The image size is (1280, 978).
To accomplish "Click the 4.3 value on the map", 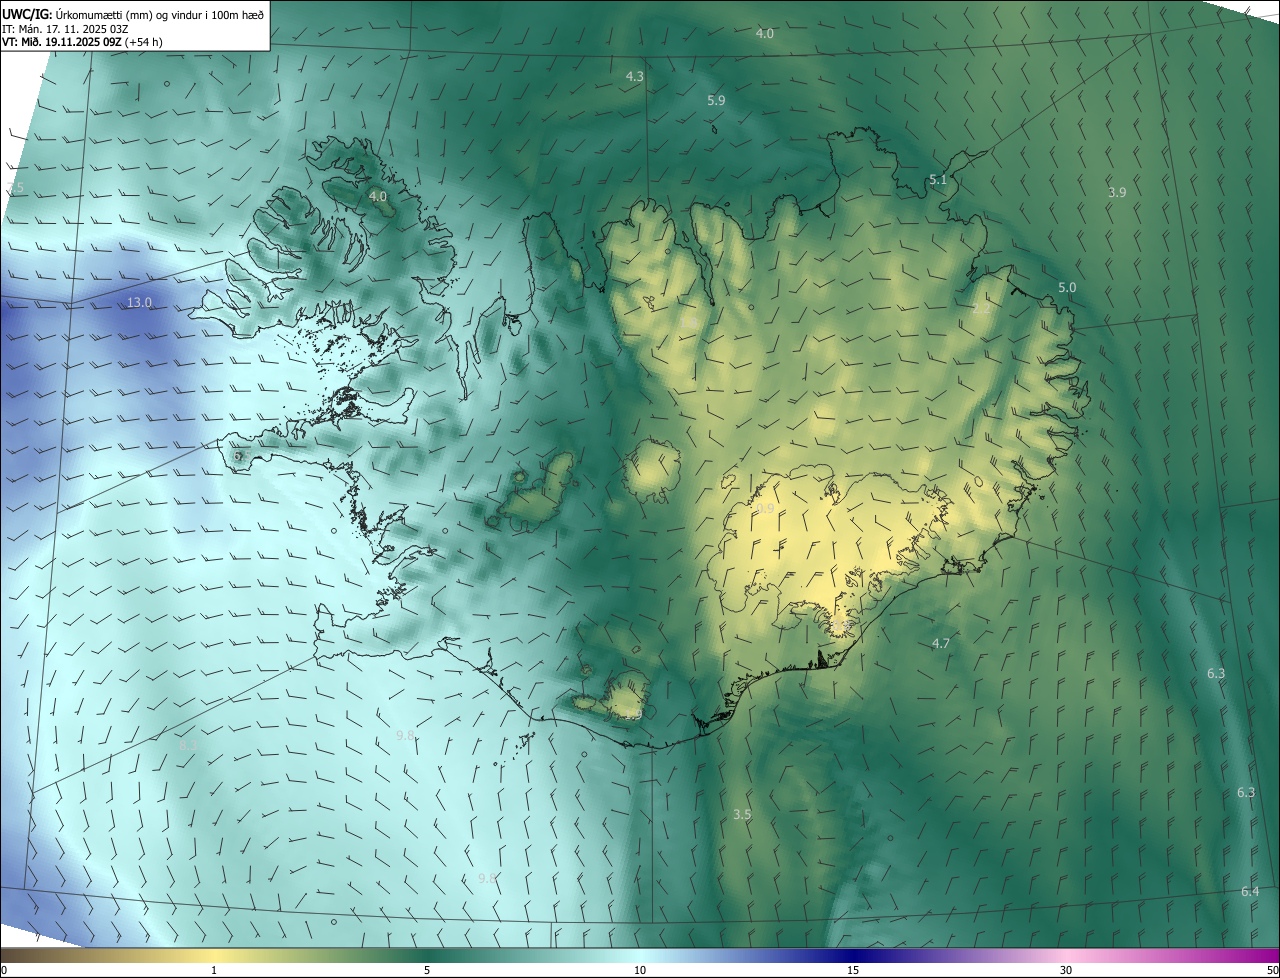I will click(x=634, y=76).
